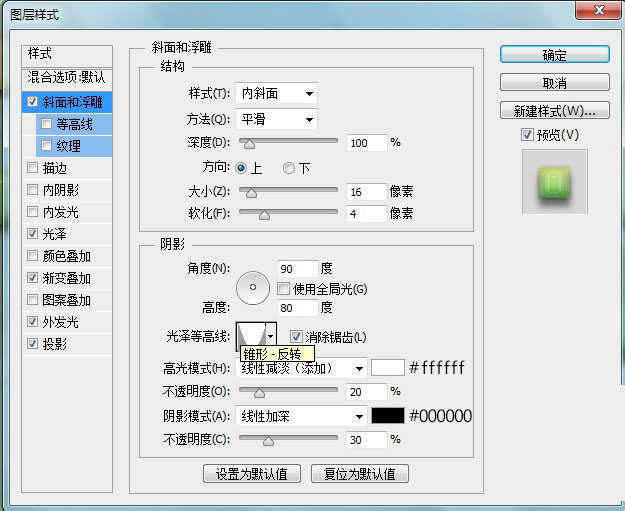
Task: Select the 斜面和浮雕 list entry label
Action: (x=73, y=102)
